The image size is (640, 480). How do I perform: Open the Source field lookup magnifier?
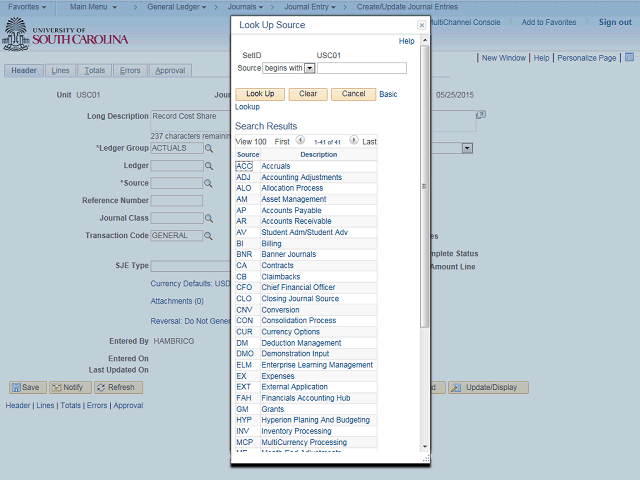(208, 183)
